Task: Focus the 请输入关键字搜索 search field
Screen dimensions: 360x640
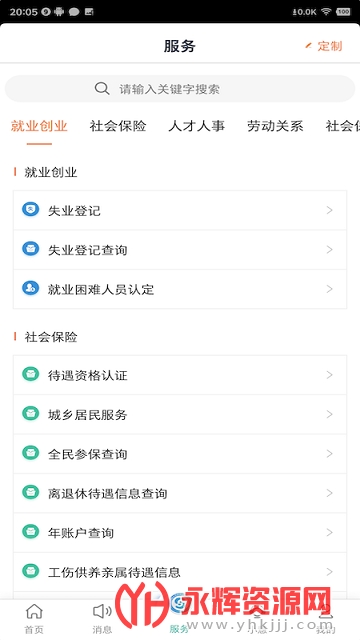Action: tap(180, 89)
